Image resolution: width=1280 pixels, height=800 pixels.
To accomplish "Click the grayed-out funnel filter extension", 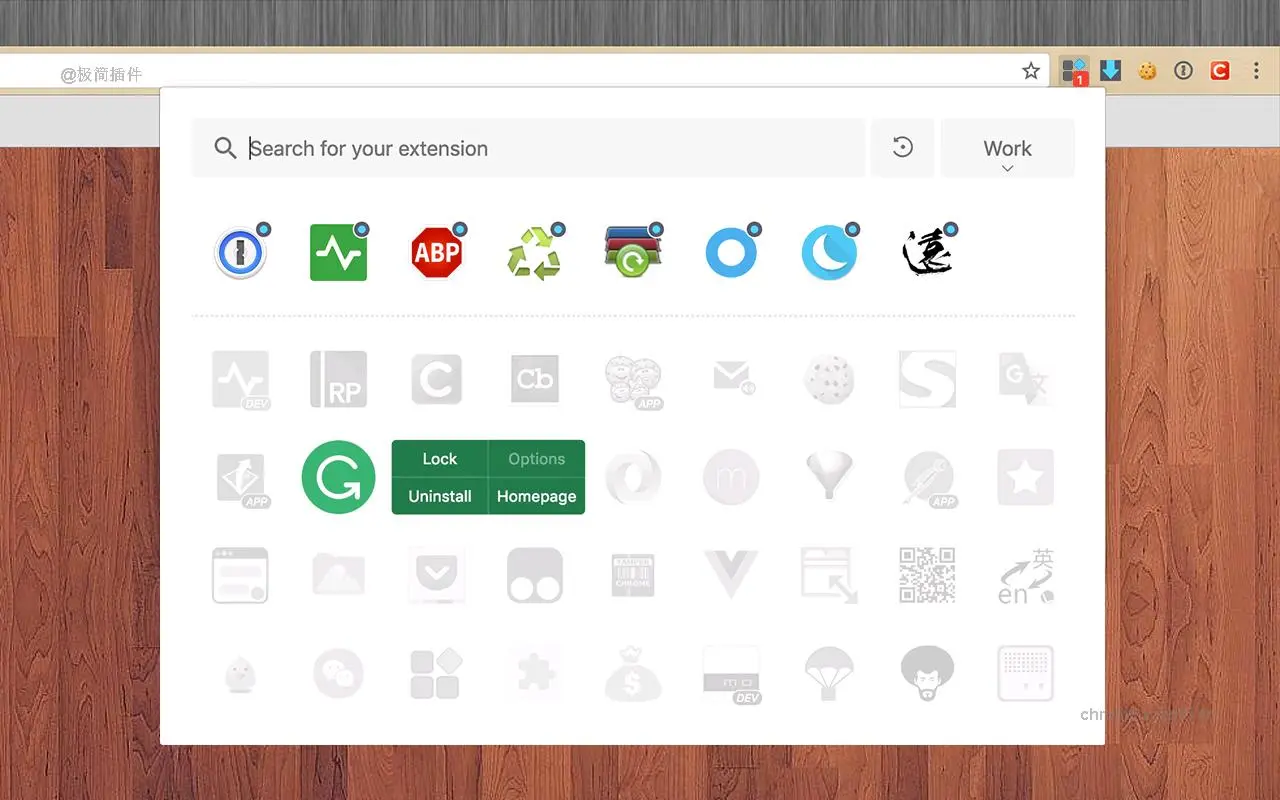I will (829, 476).
